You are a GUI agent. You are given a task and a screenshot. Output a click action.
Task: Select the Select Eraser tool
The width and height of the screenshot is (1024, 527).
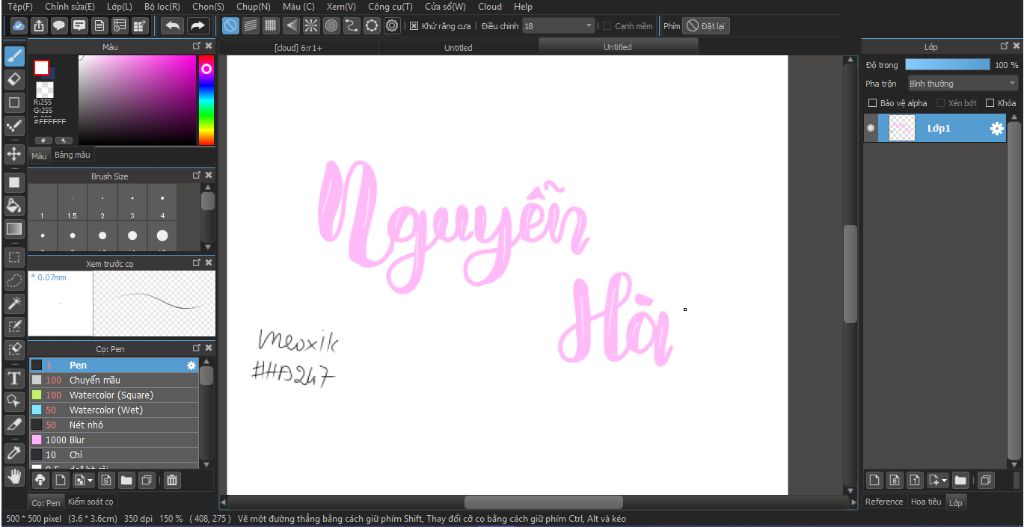click(x=14, y=349)
